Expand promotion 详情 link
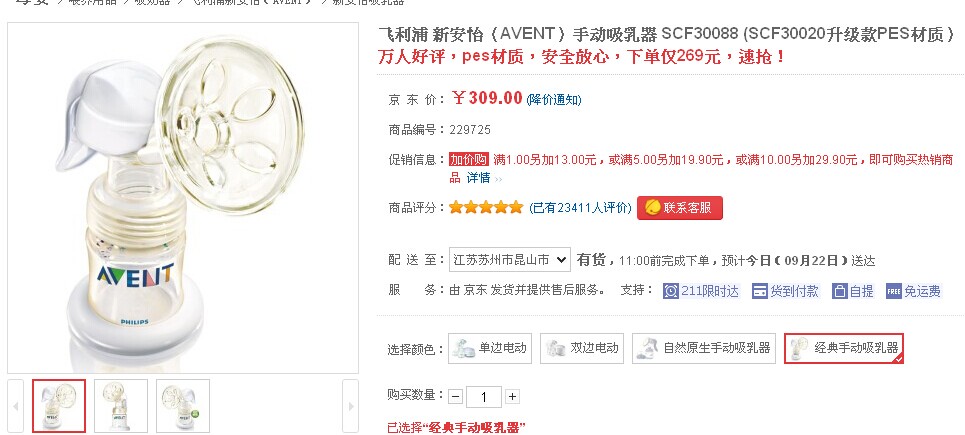Viewport: 965px width, 435px height. pos(478,178)
